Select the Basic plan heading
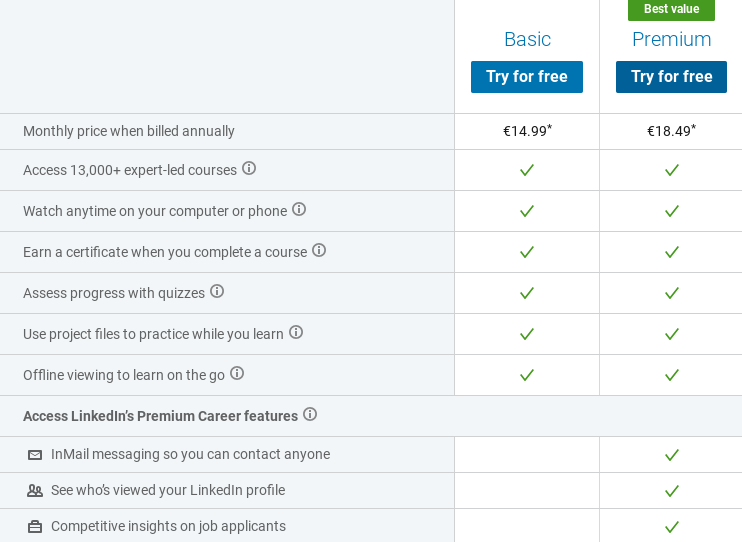742x542 pixels. point(527,39)
